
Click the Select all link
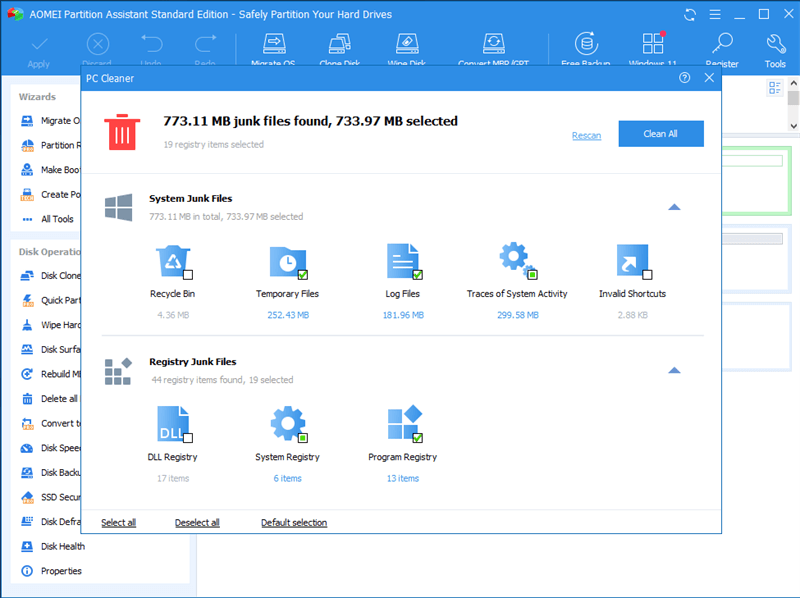click(x=118, y=523)
